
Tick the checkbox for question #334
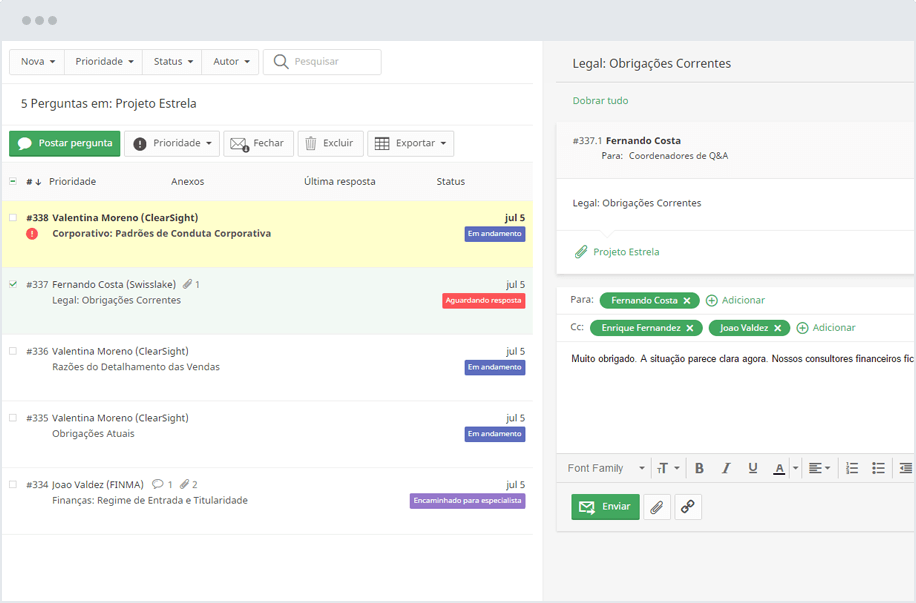[13, 484]
